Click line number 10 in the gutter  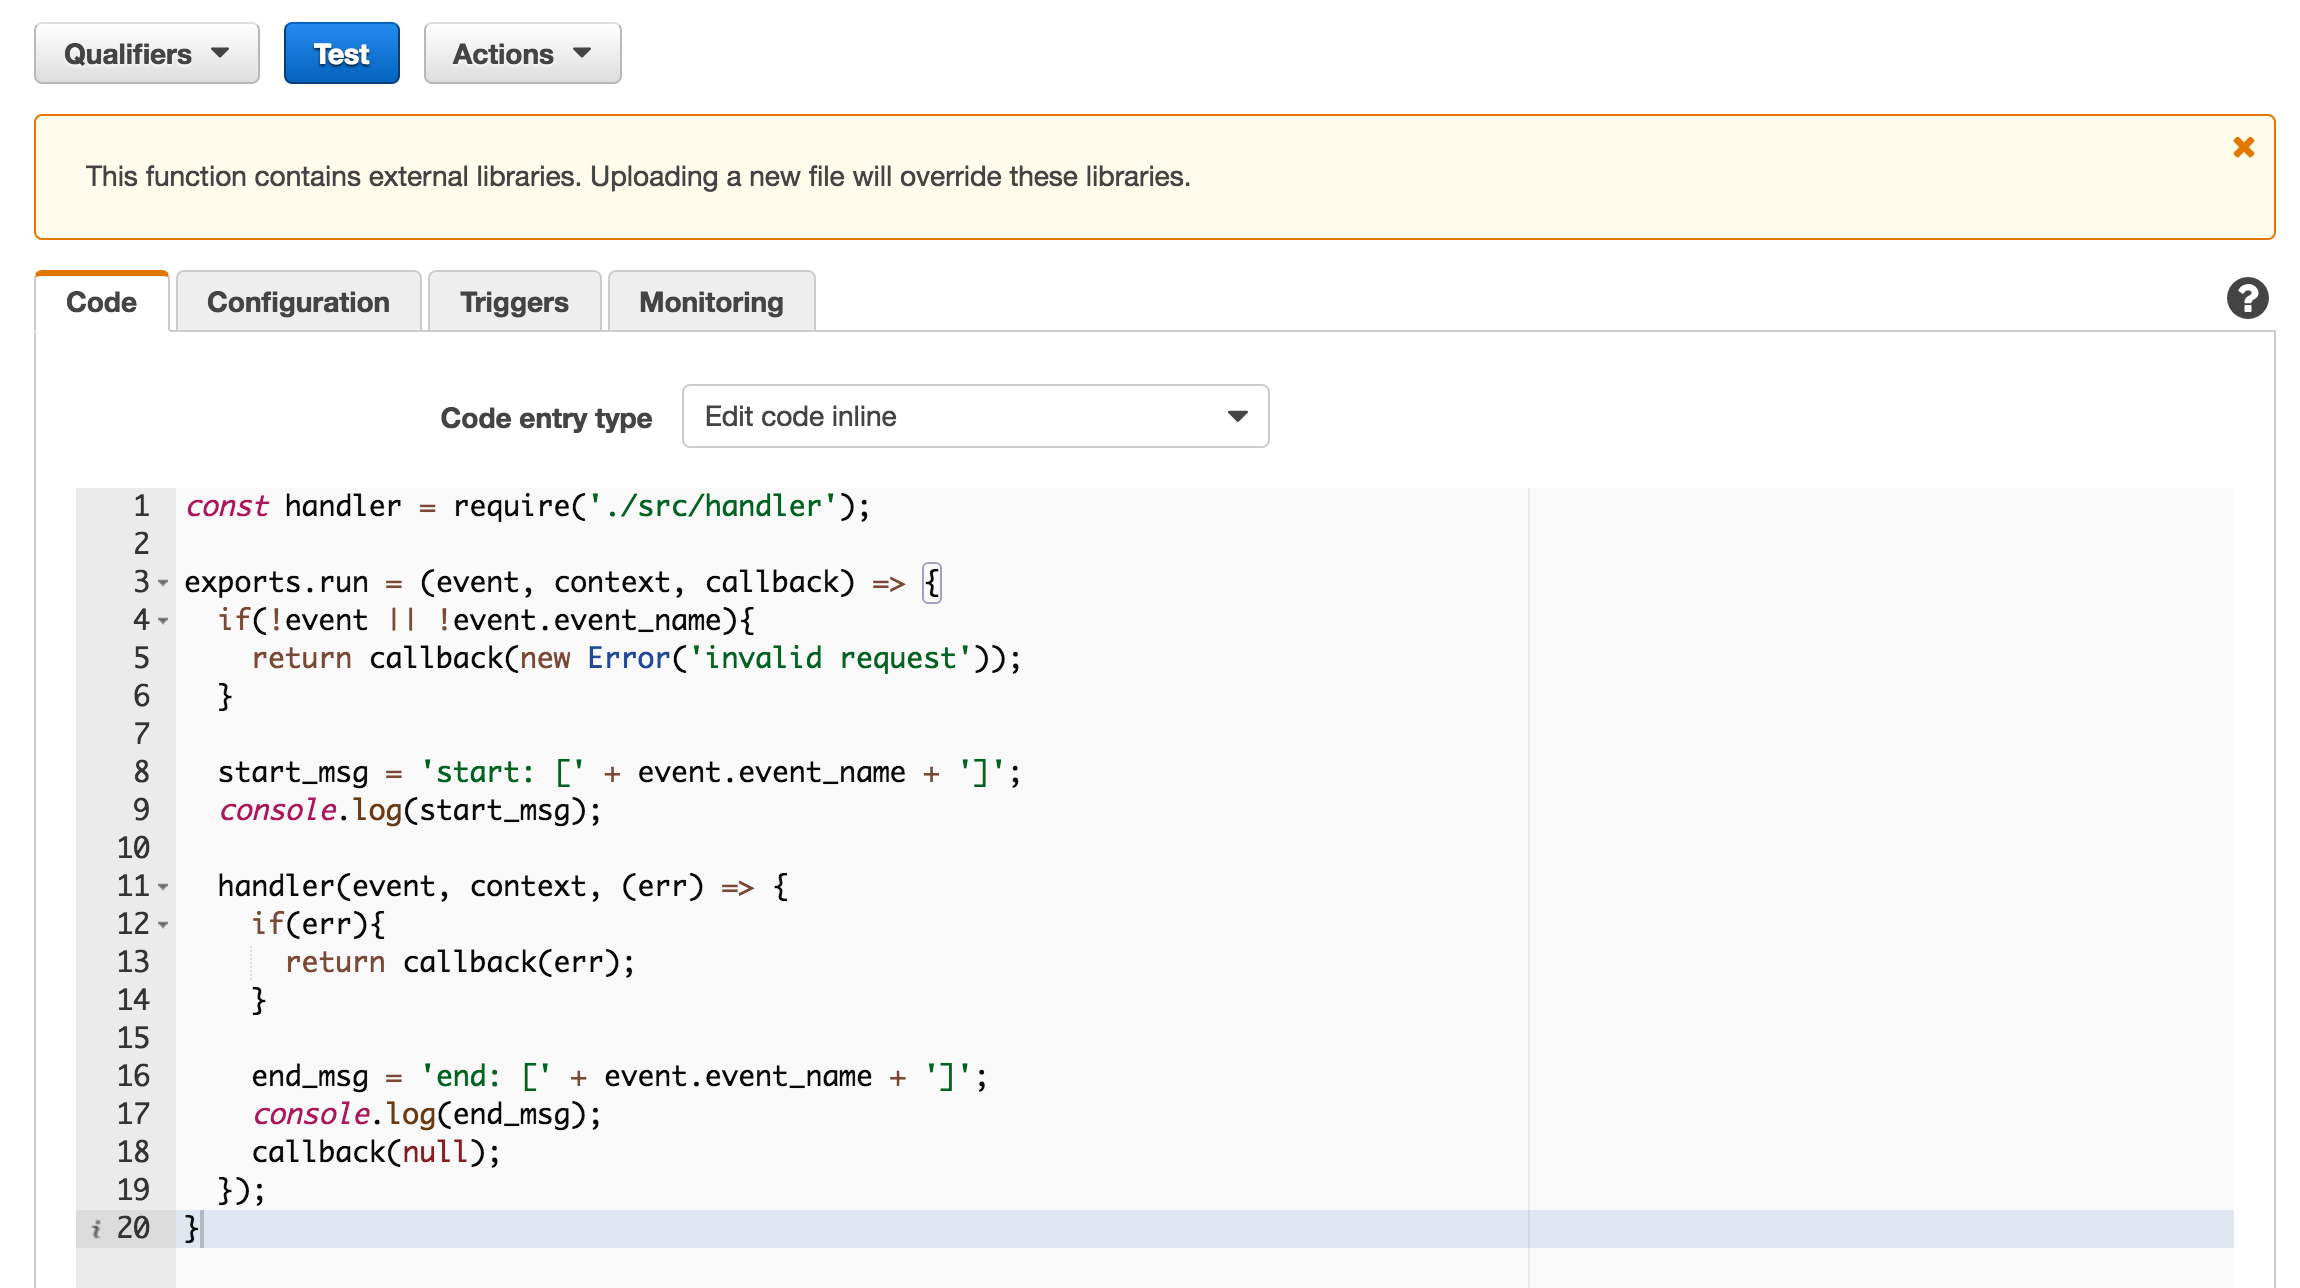tap(133, 848)
